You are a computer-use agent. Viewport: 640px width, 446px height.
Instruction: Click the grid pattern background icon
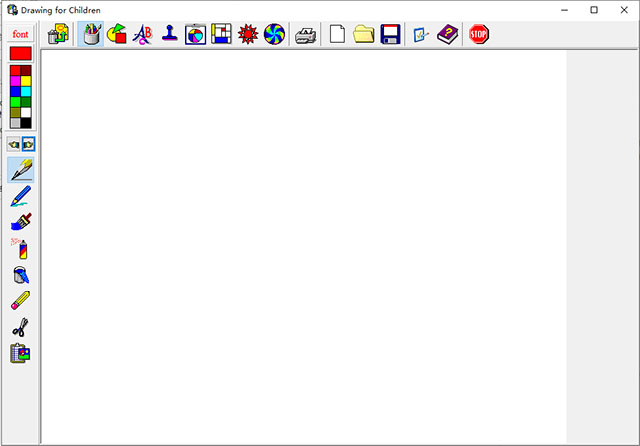[221, 34]
